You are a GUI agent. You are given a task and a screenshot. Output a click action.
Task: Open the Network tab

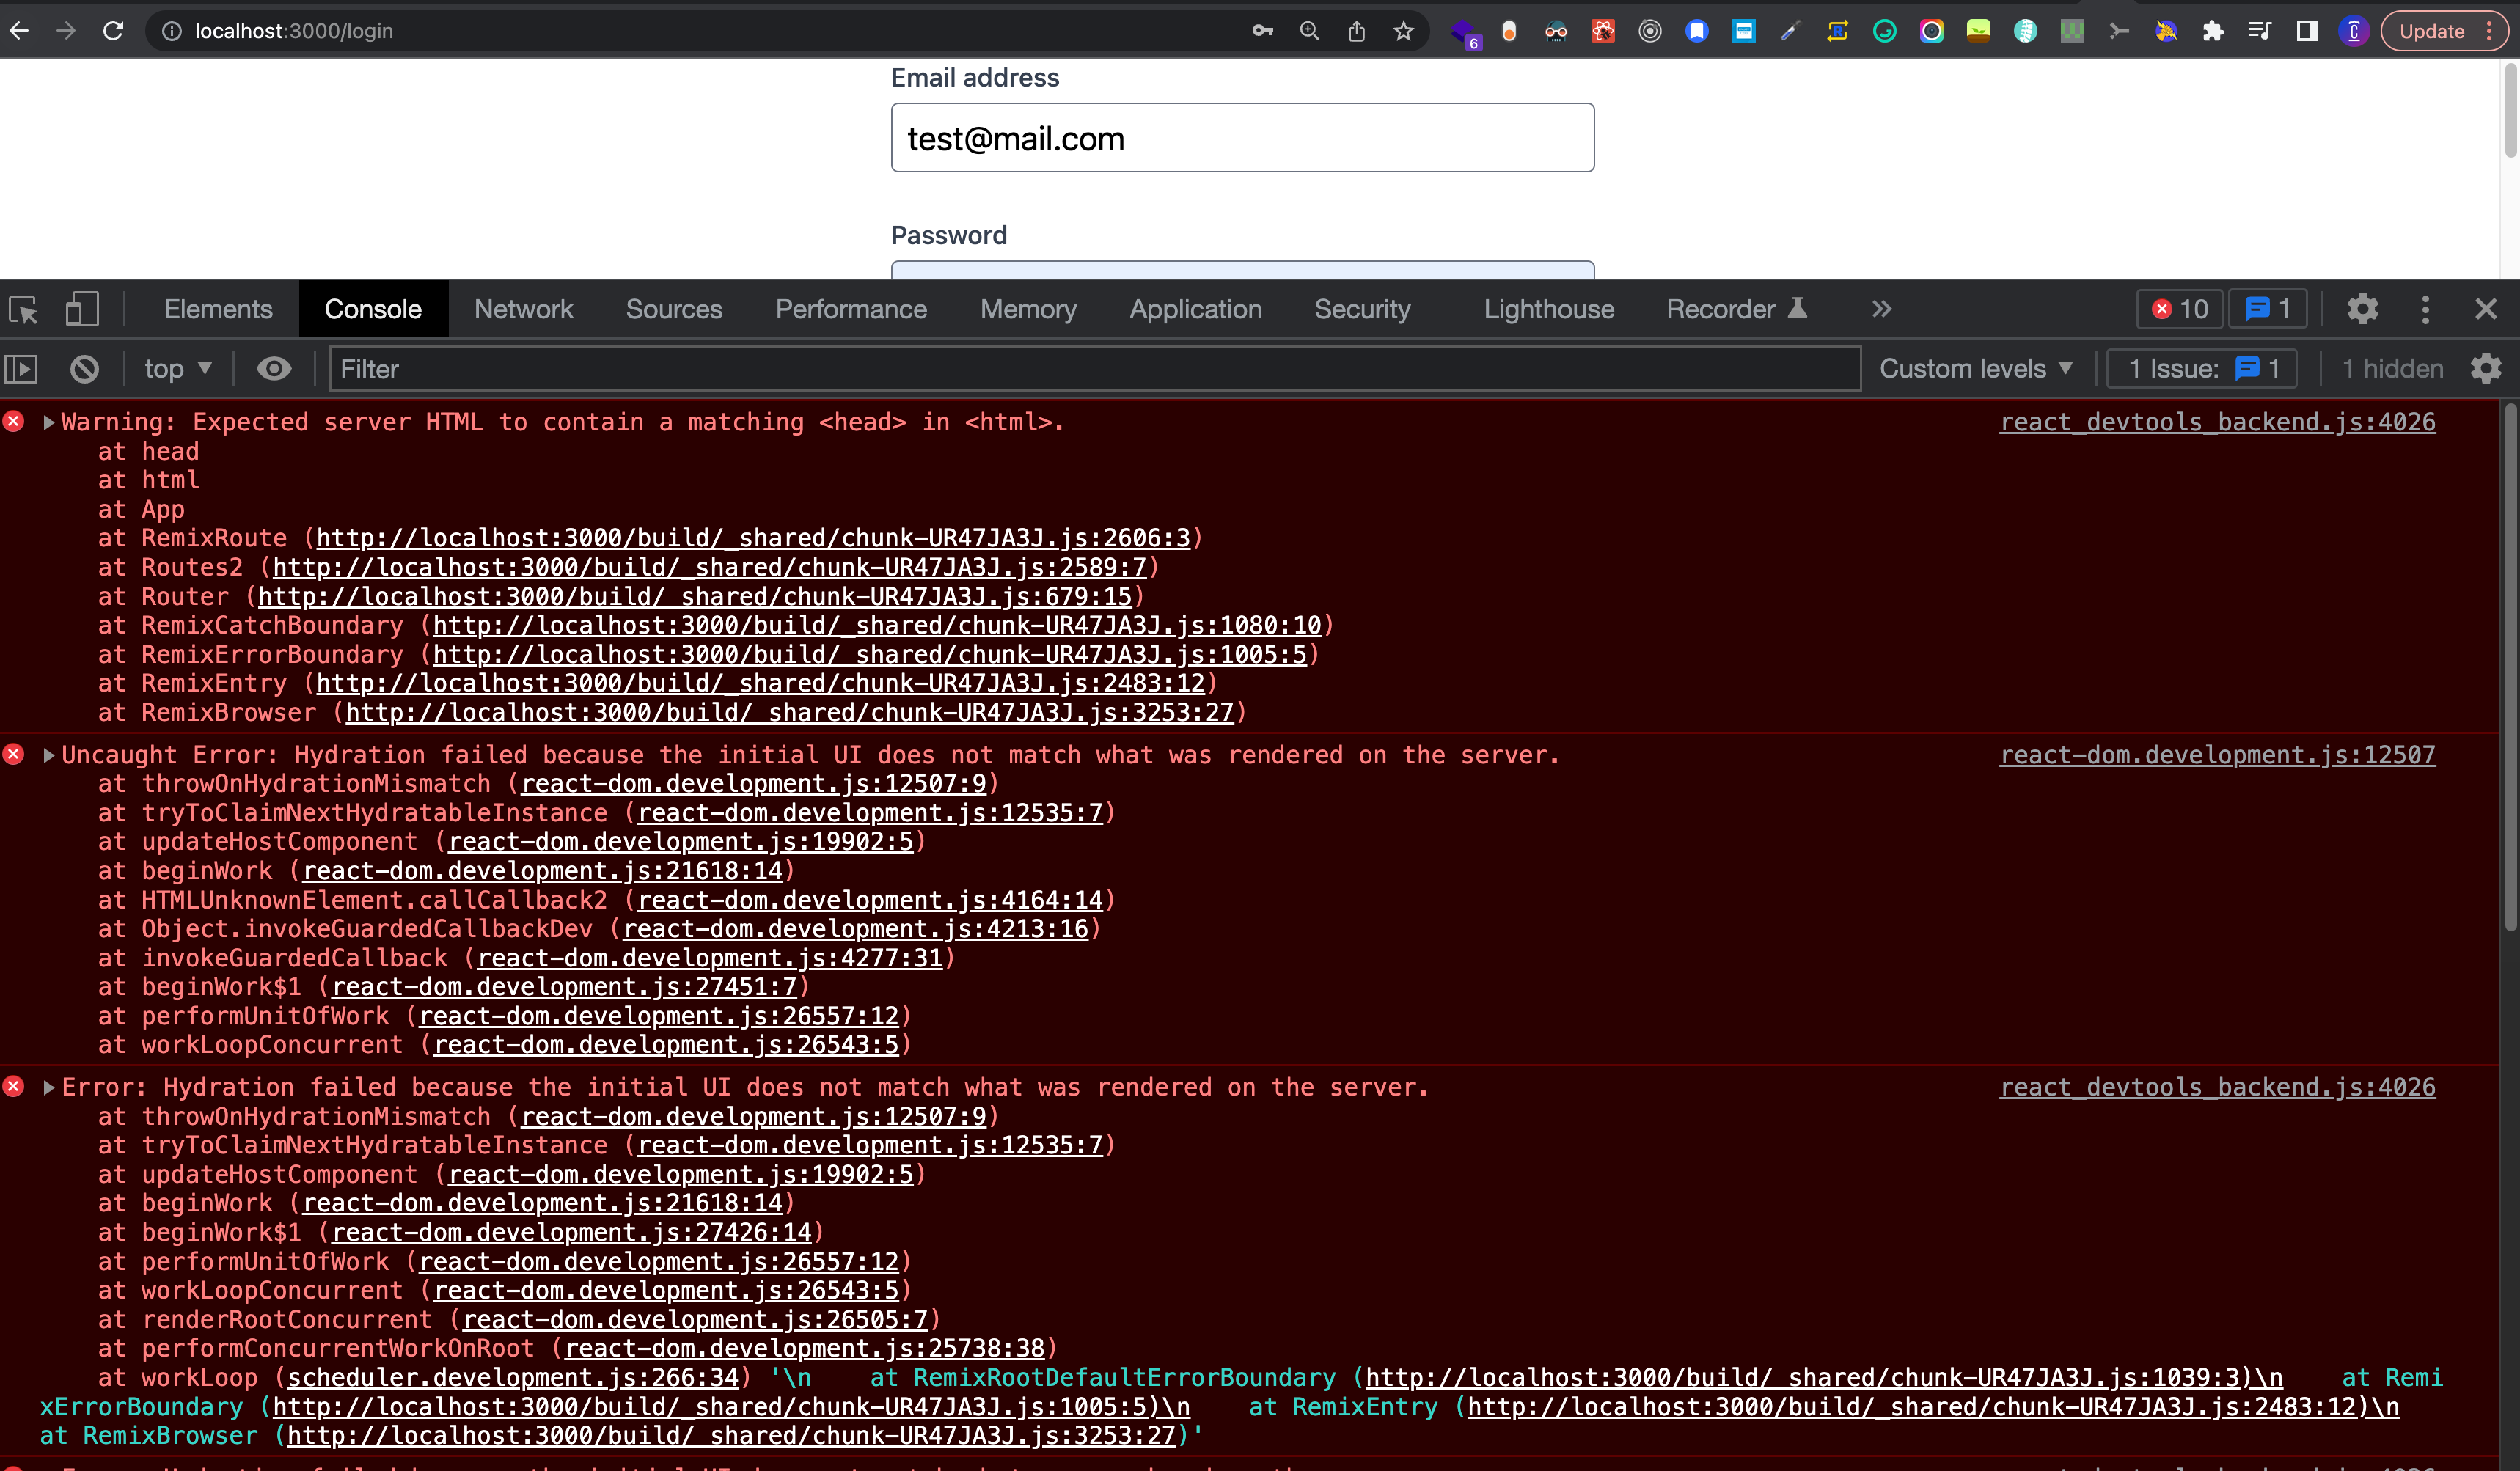pyautogui.click(x=523, y=309)
